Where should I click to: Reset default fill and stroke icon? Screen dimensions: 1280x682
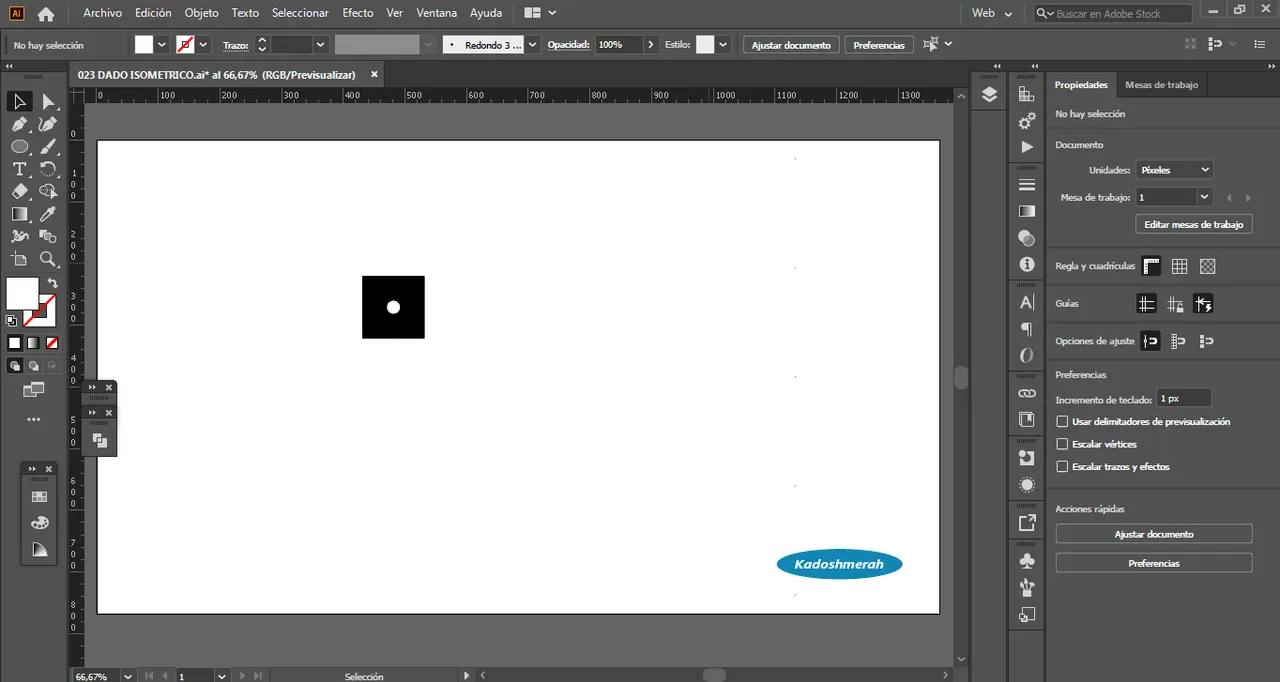[11, 321]
